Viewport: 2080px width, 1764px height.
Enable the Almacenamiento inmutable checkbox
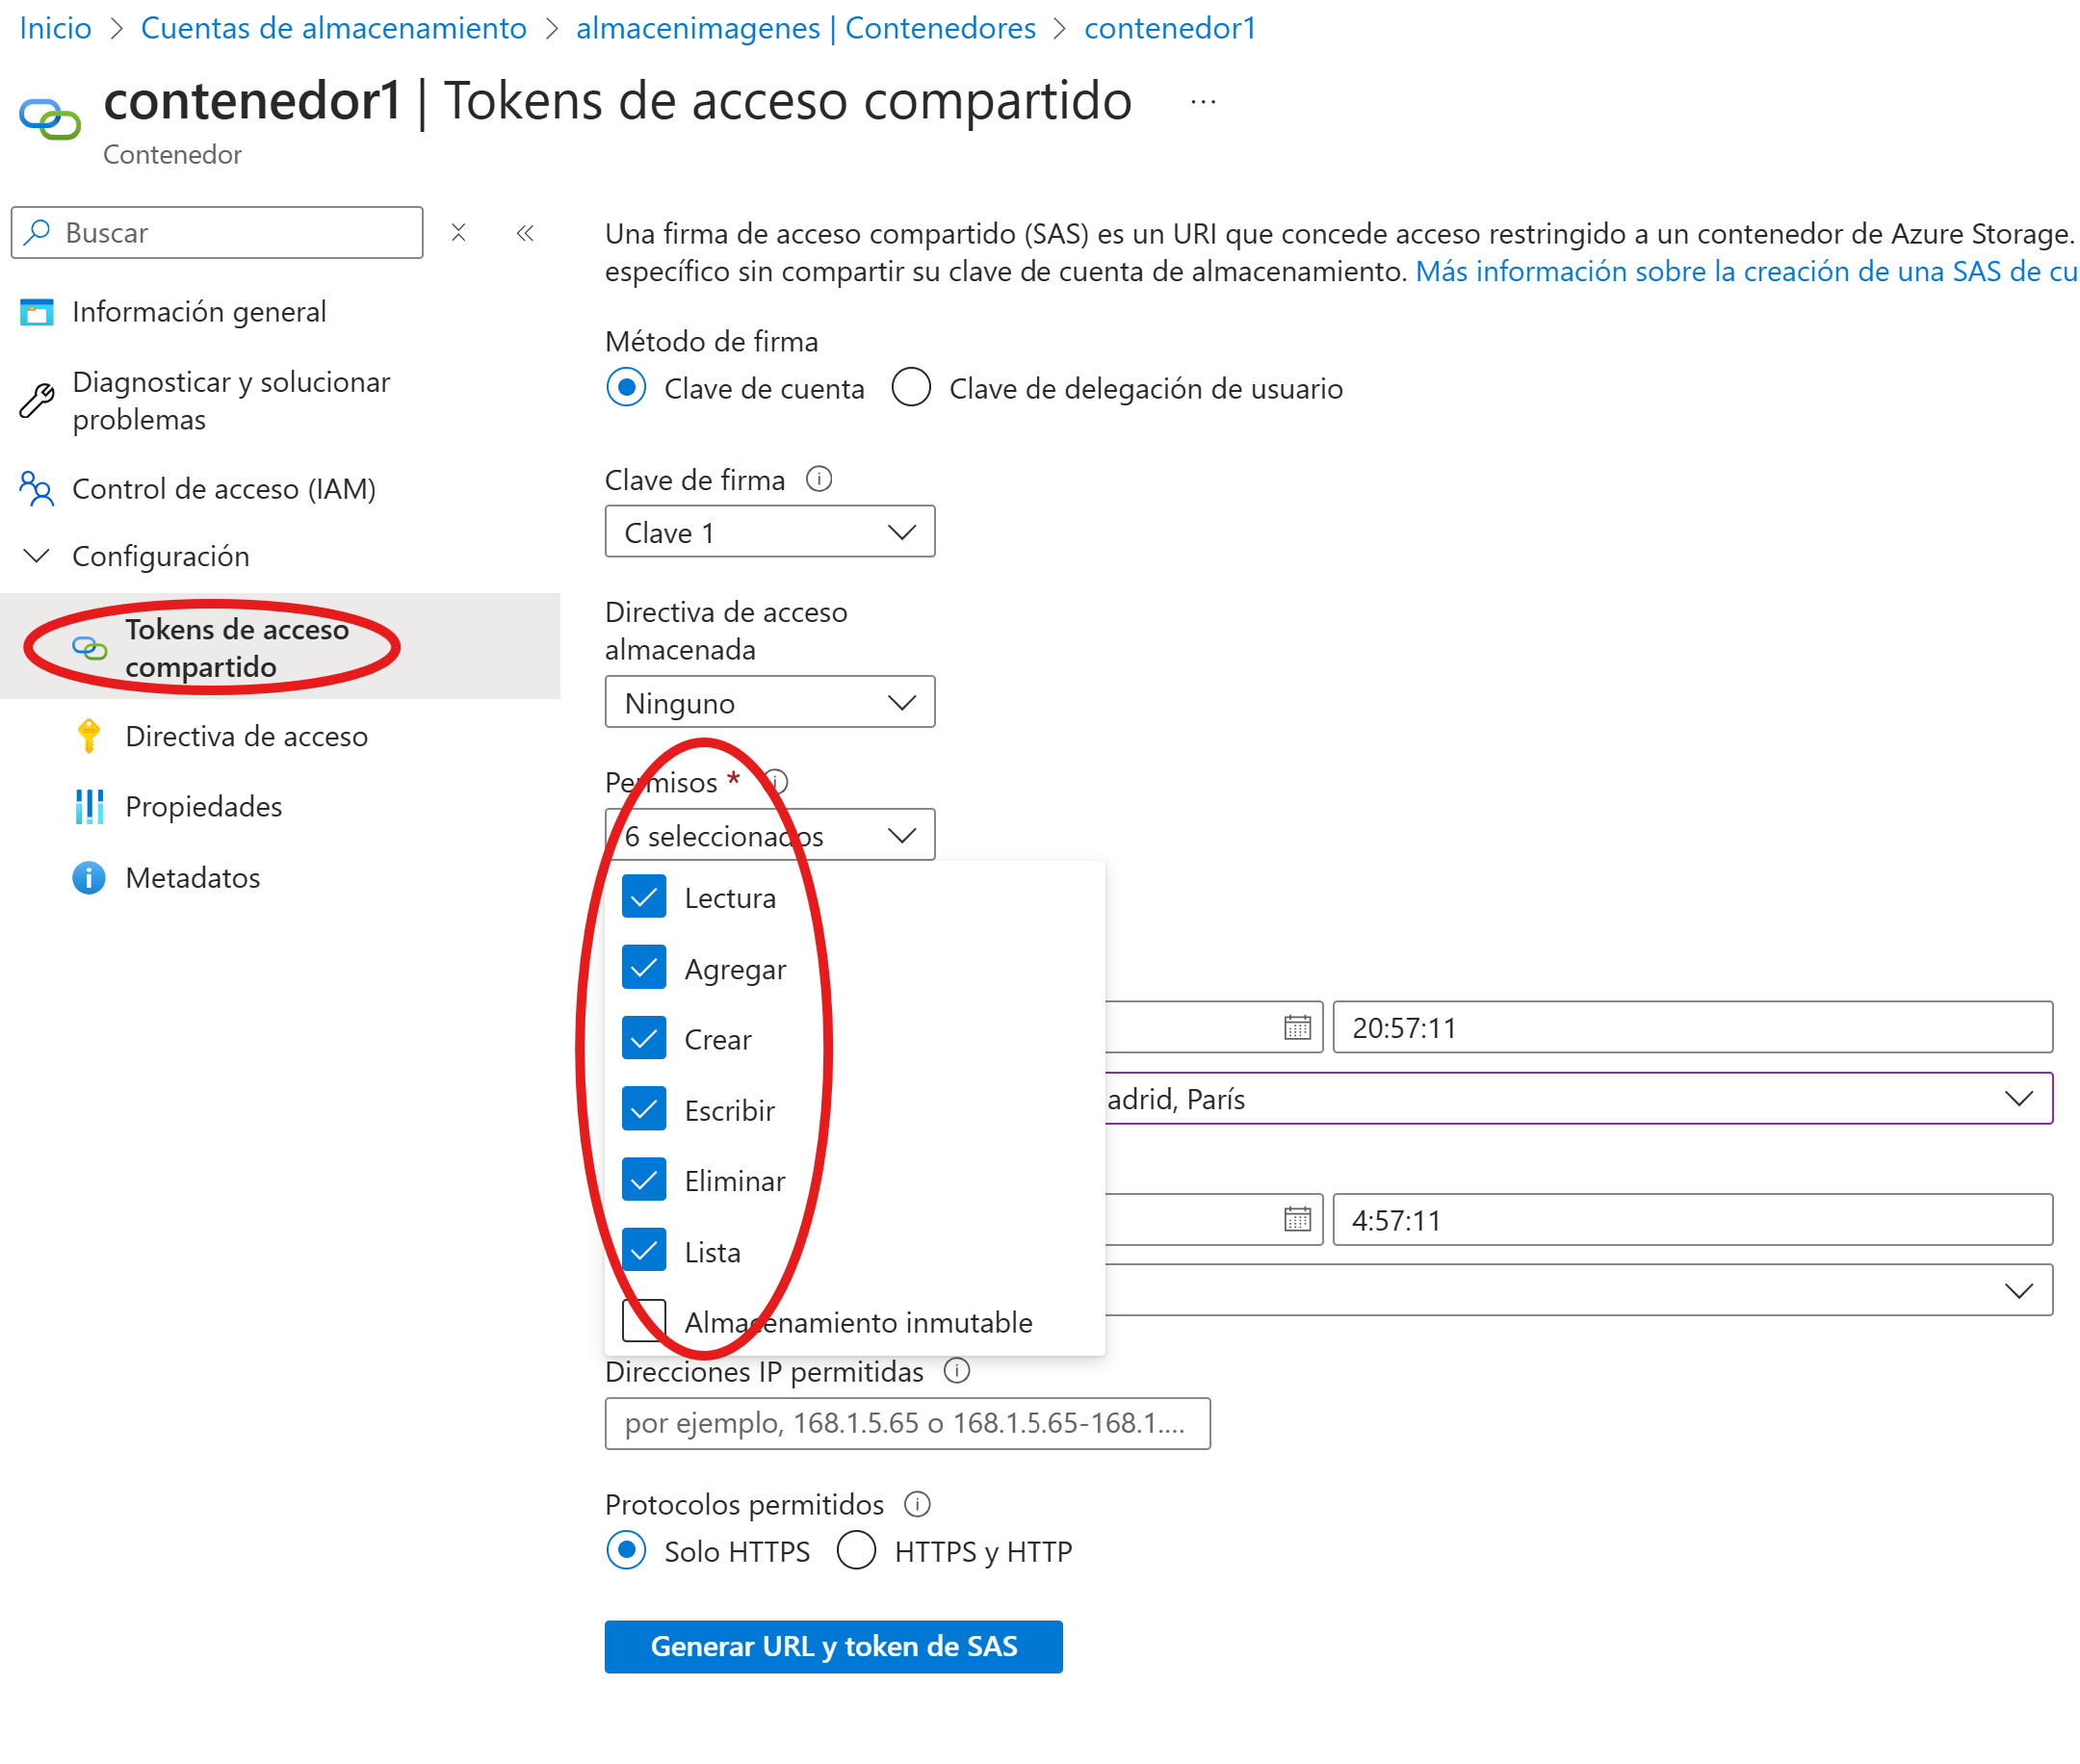644,1321
